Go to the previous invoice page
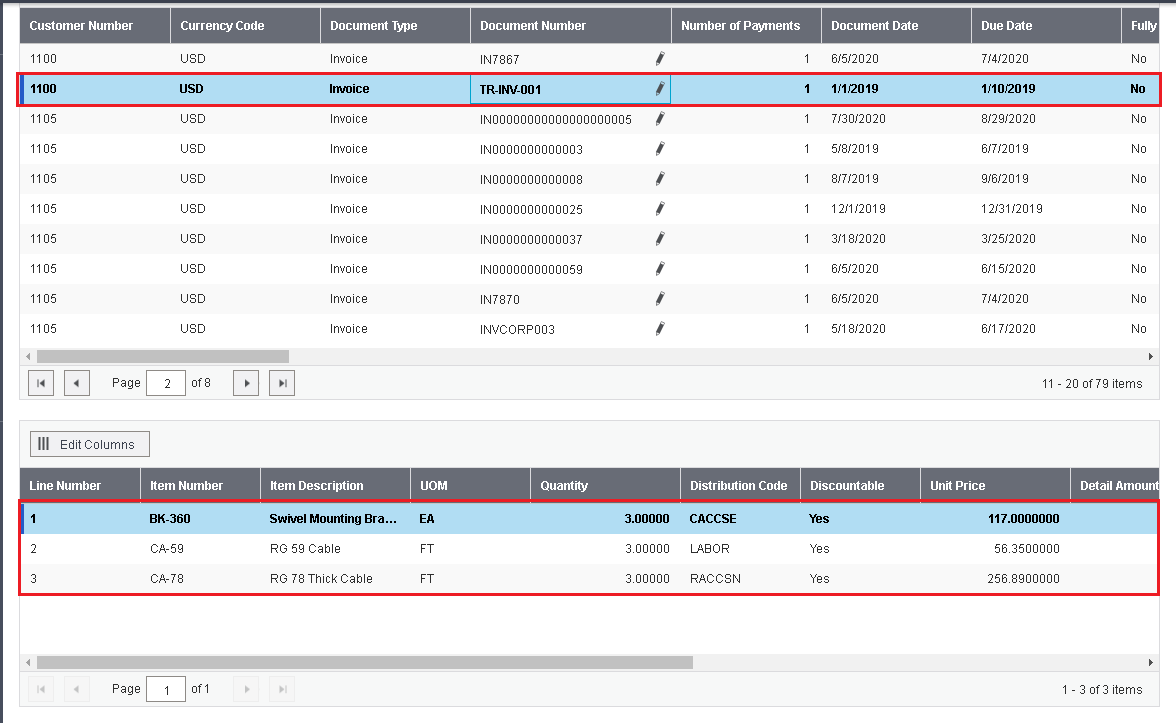1176x723 pixels. (x=76, y=383)
